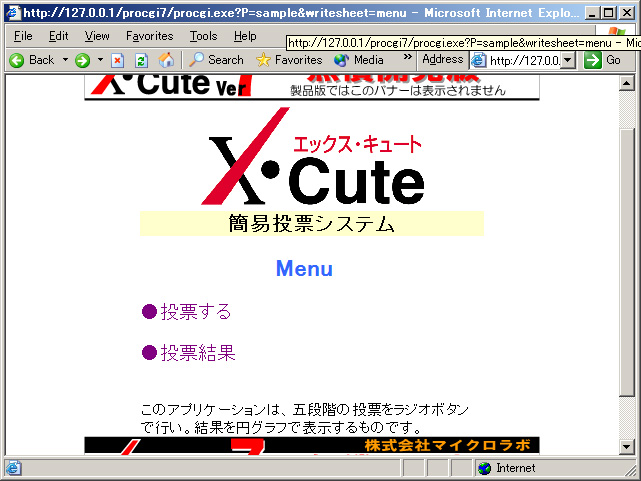Follow the 投票する link
Image resolution: width=641 pixels, height=481 pixels.
coord(186,312)
